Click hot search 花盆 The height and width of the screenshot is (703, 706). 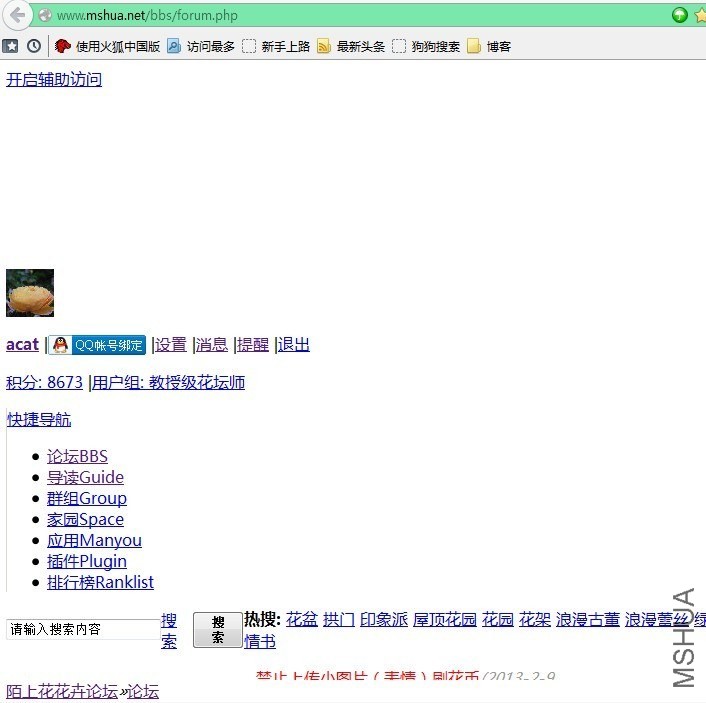pyautogui.click(x=302, y=620)
